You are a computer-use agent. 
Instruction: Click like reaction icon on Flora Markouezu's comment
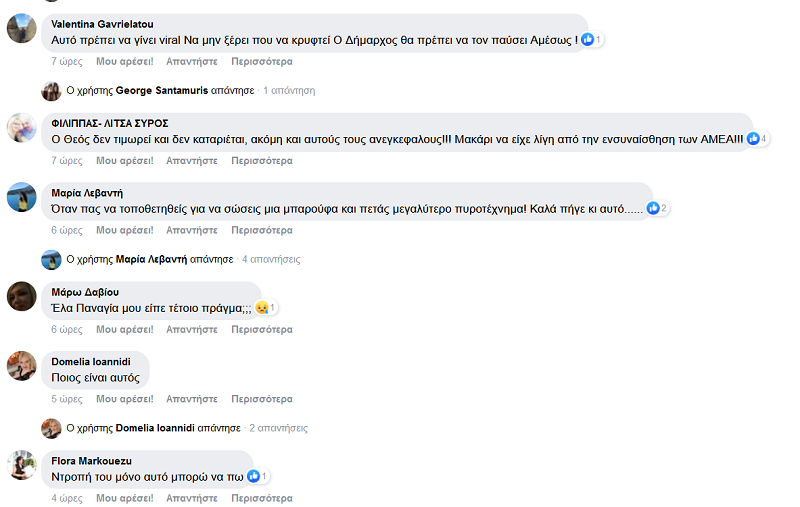pos(253,477)
